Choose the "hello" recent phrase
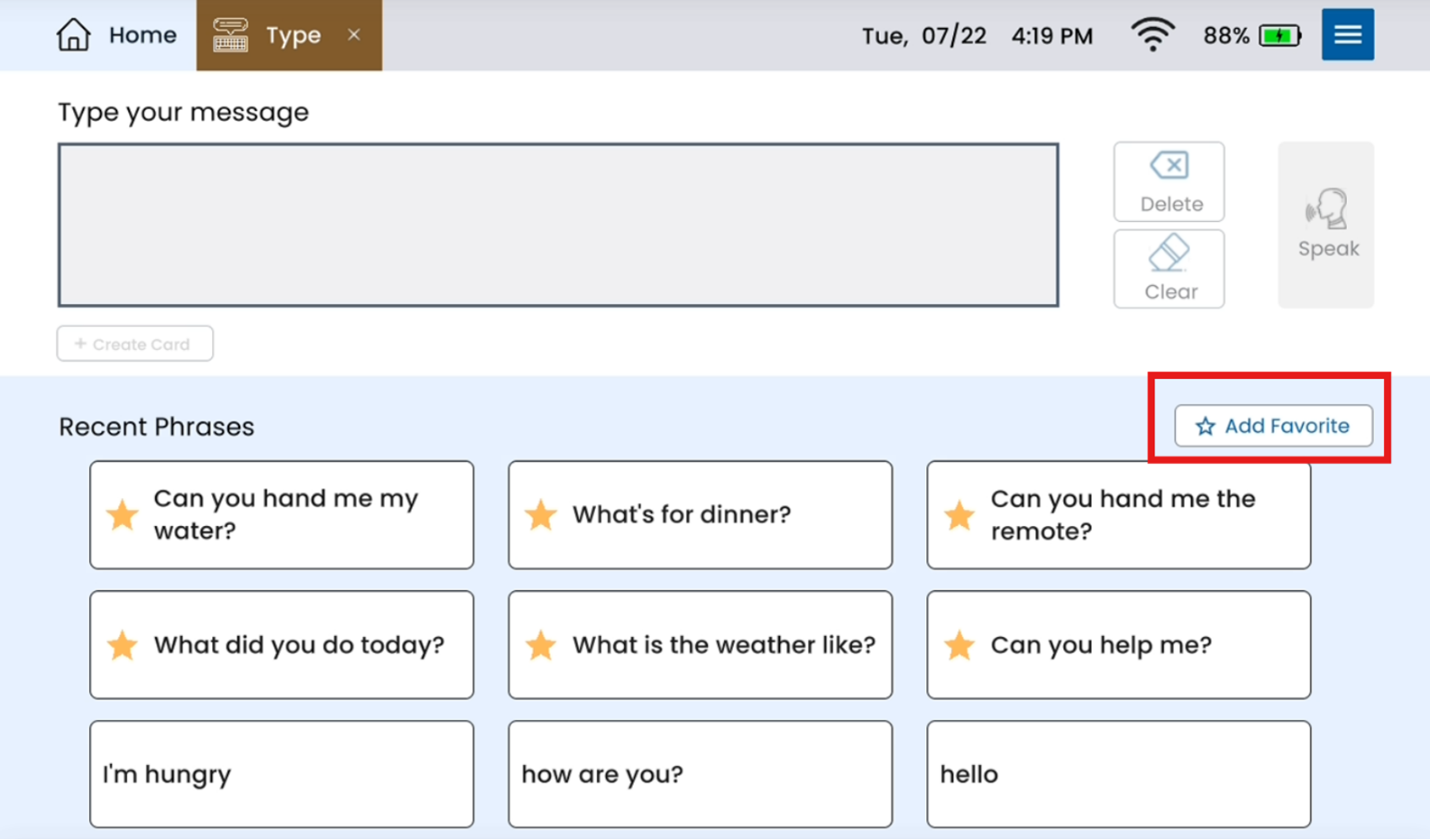 click(1118, 774)
